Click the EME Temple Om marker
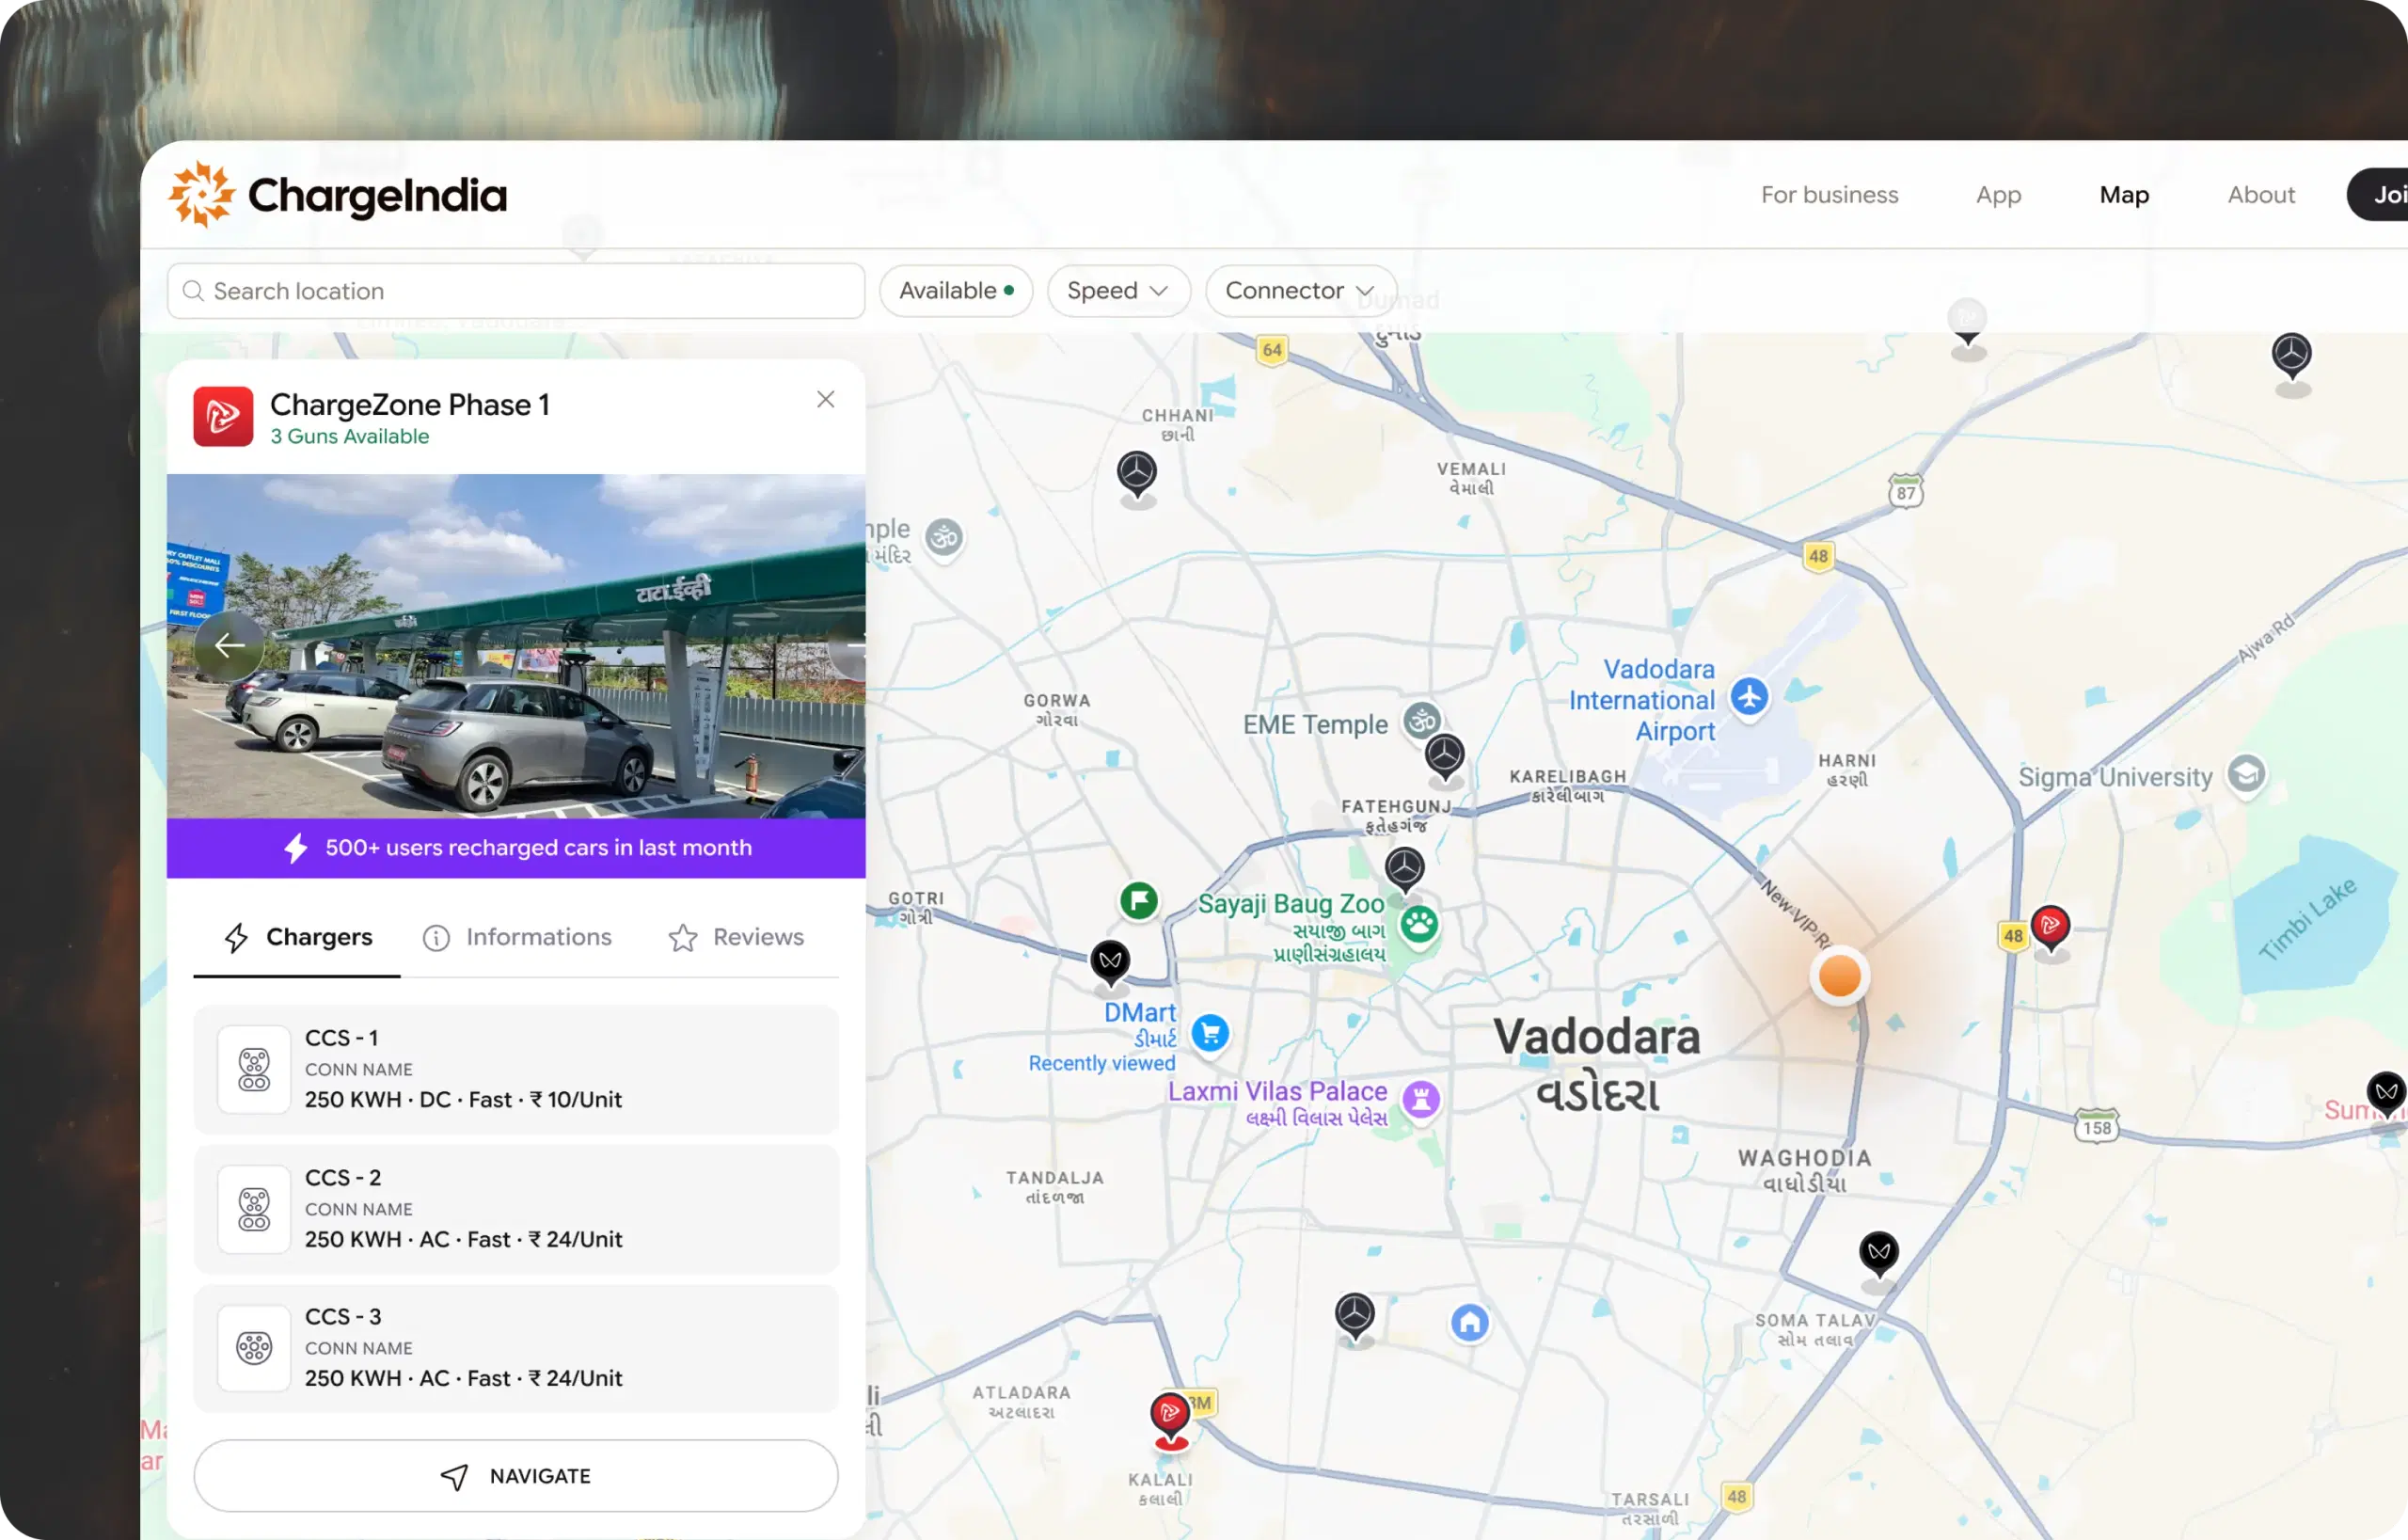This screenshot has height=1540, width=2408. (1421, 720)
